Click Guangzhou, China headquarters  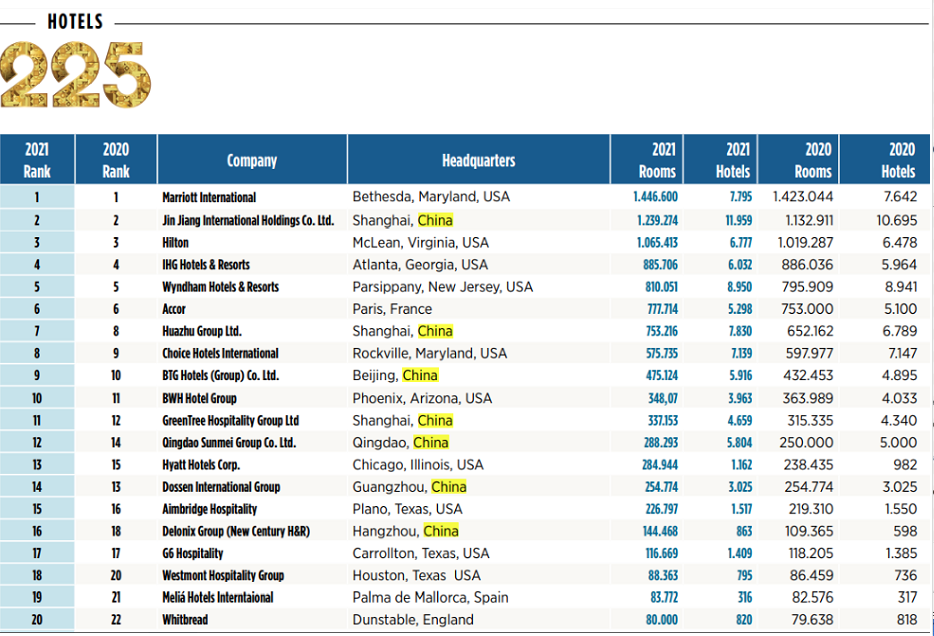pos(409,487)
